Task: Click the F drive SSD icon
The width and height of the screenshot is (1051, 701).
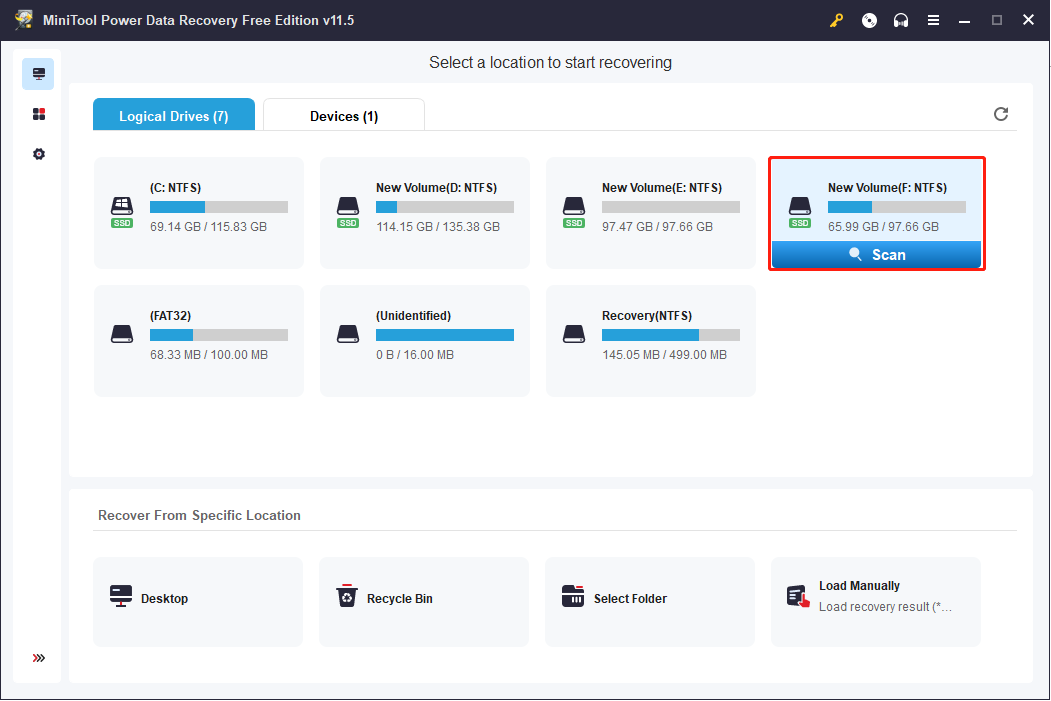Action: (x=800, y=212)
